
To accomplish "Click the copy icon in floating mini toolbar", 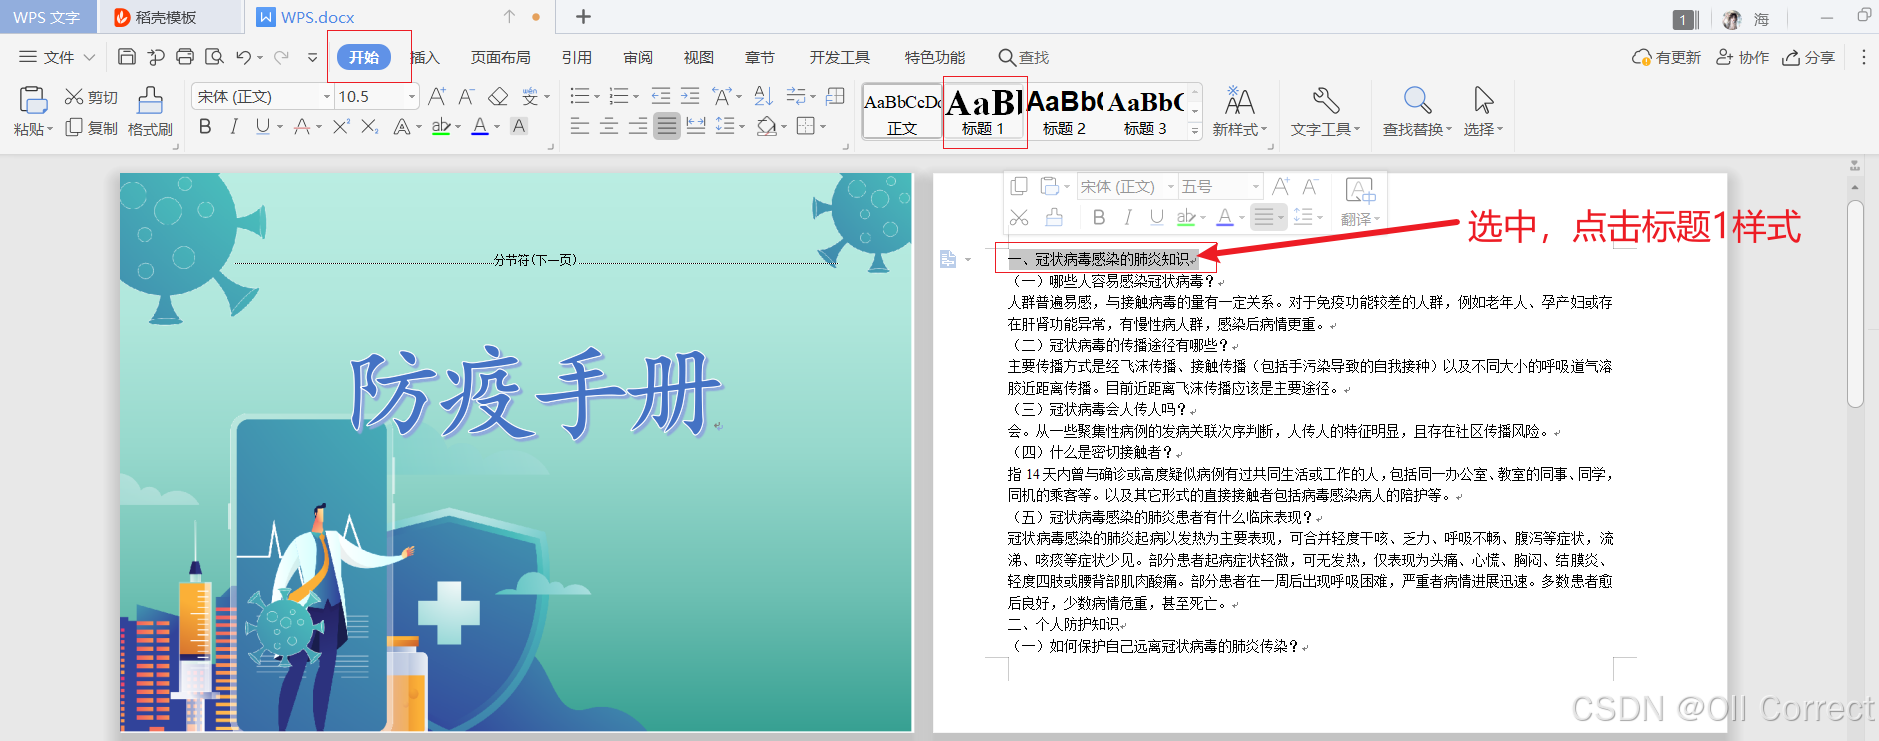I will pyautogui.click(x=1019, y=186).
